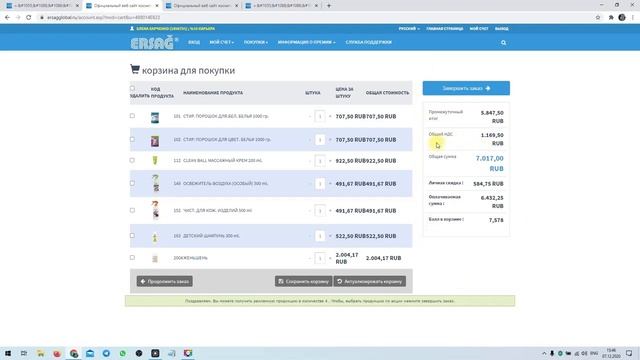The width and height of the screenshot is (640, 360).
Task: Click the clock in the taskbar
Action: [x=611, y=353]
